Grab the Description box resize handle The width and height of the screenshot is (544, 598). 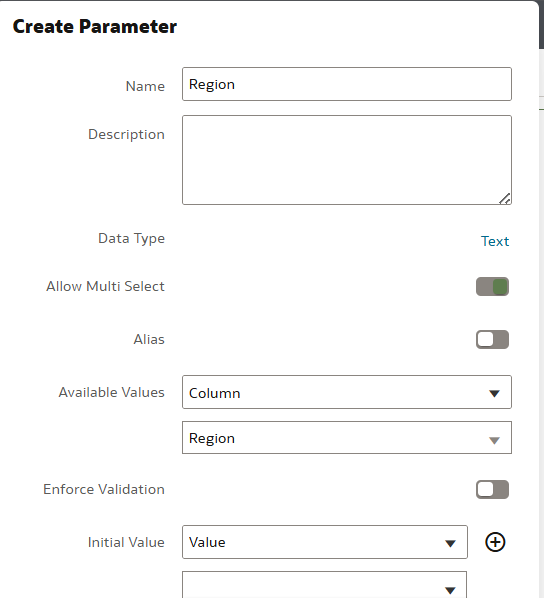coord(505,199)
